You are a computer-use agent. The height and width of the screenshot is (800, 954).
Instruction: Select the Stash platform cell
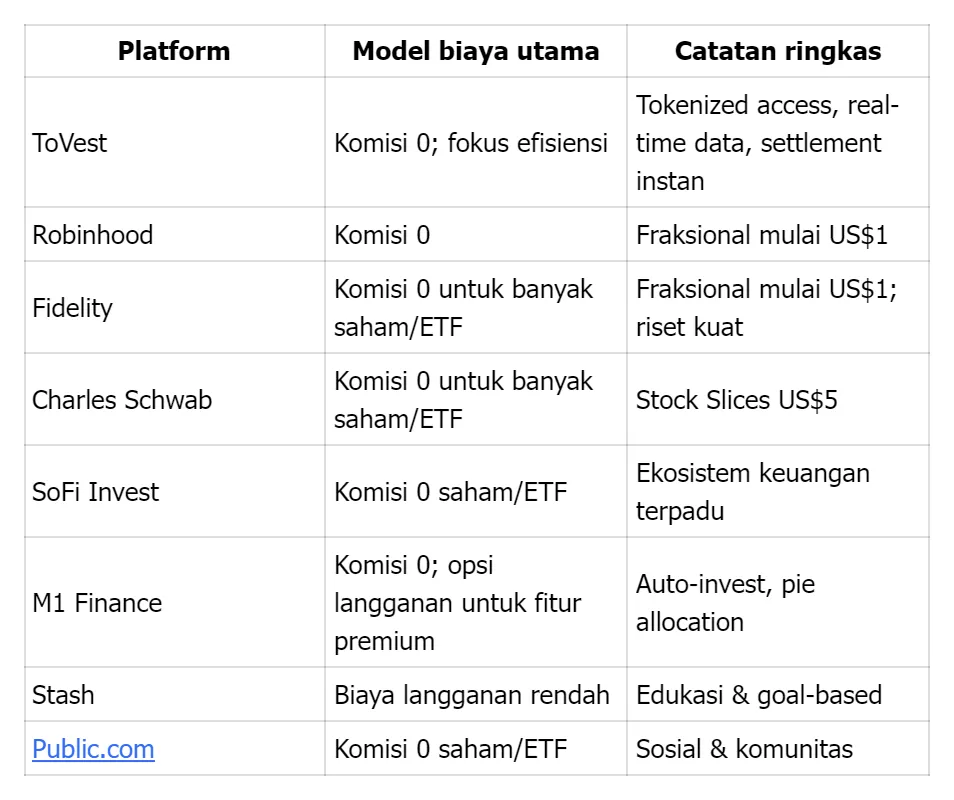tap(63, 695)
